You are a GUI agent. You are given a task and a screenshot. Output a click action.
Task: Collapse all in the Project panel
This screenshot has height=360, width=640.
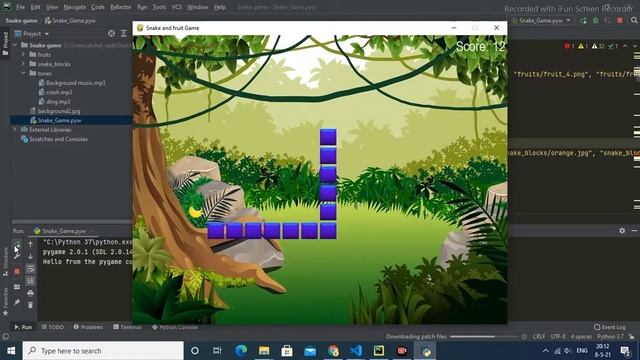(x=124, y=33)
